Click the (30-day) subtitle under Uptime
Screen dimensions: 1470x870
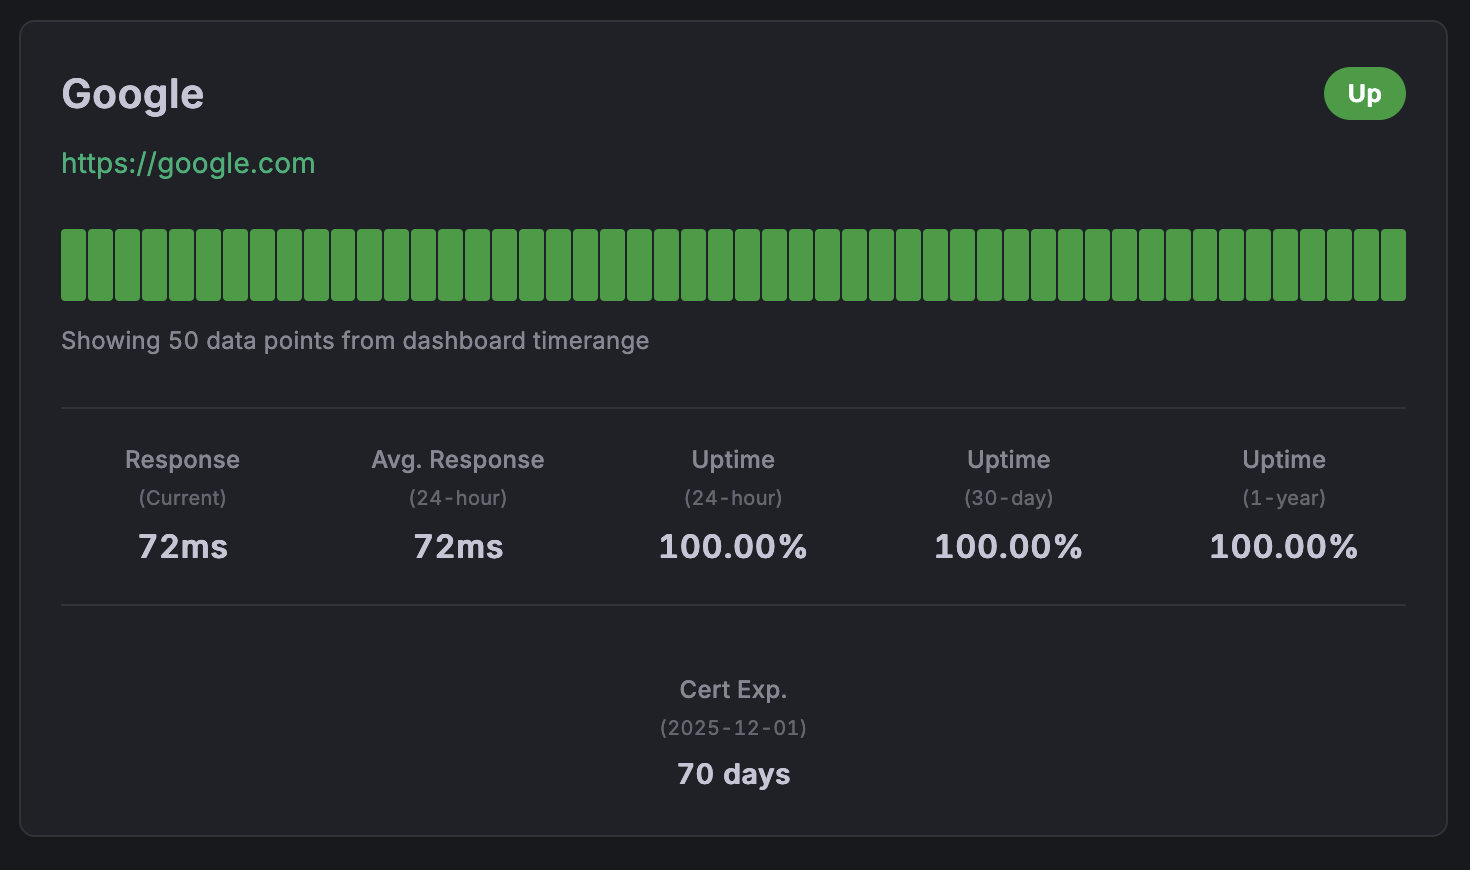coord(1008,498)
